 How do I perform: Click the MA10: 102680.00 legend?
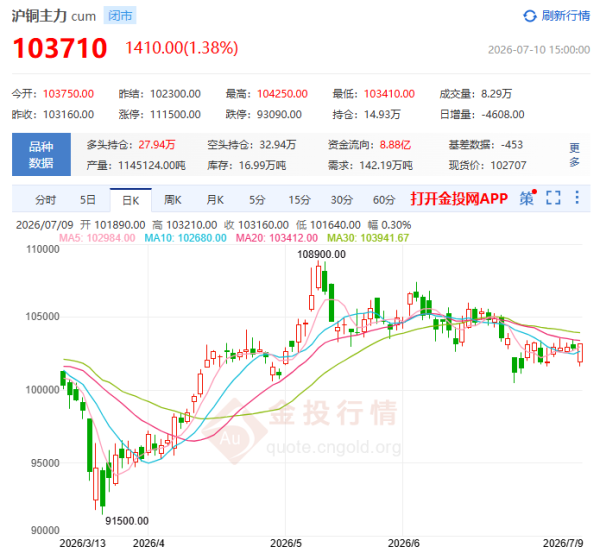coord(186,238)
